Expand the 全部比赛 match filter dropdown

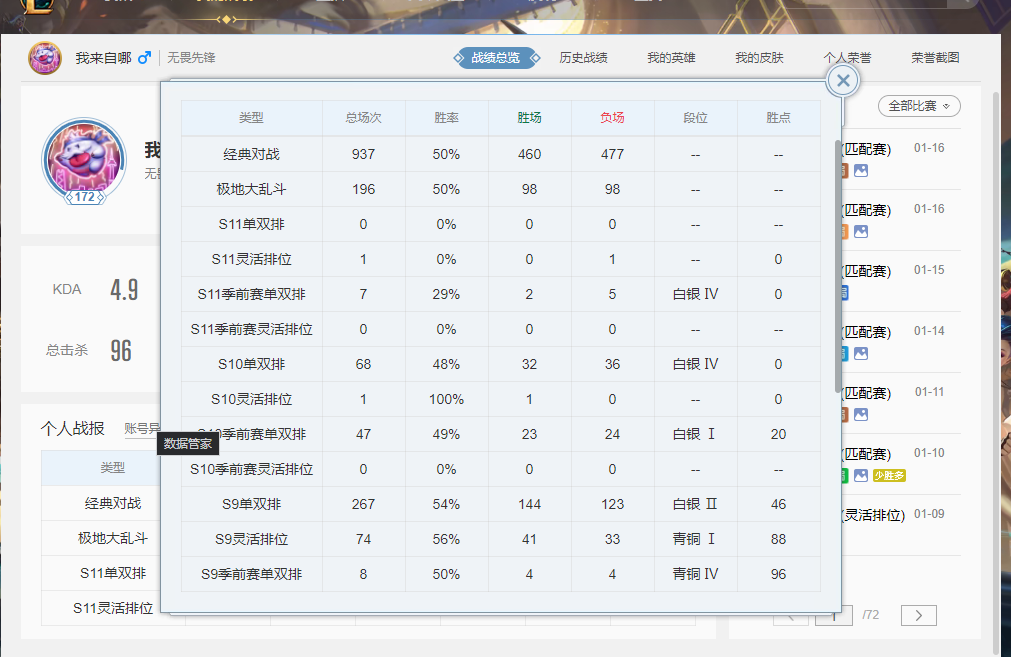[918, 106]
